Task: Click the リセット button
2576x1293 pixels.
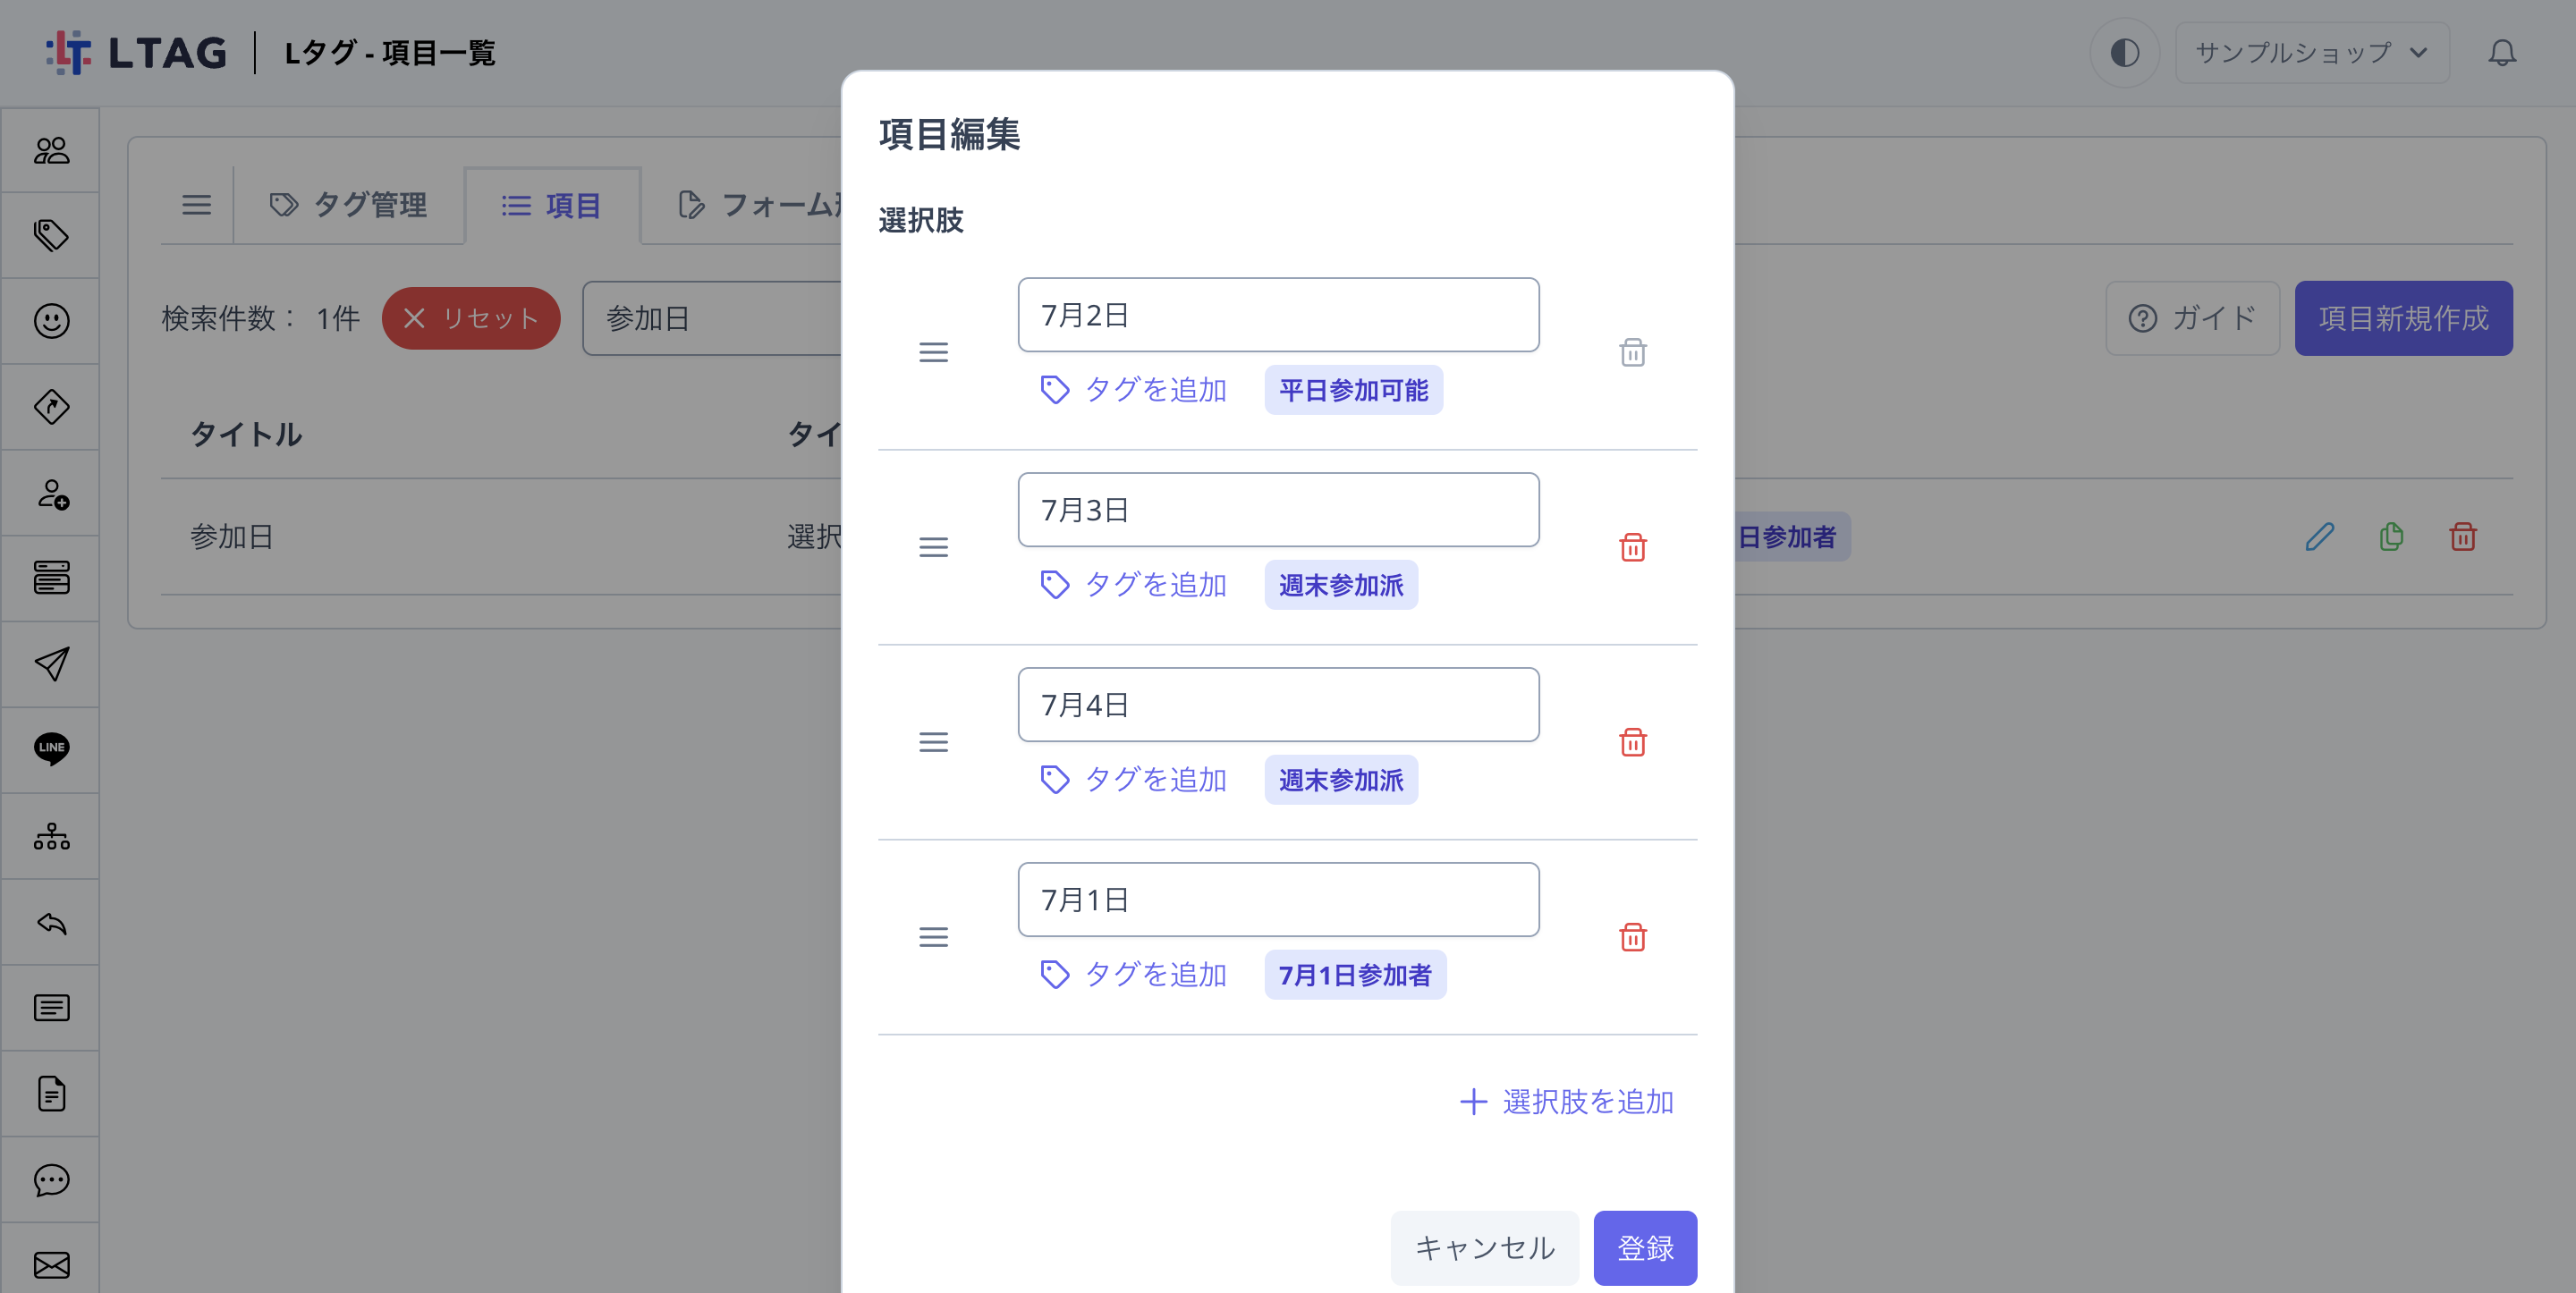Action: tap(470, 318)
